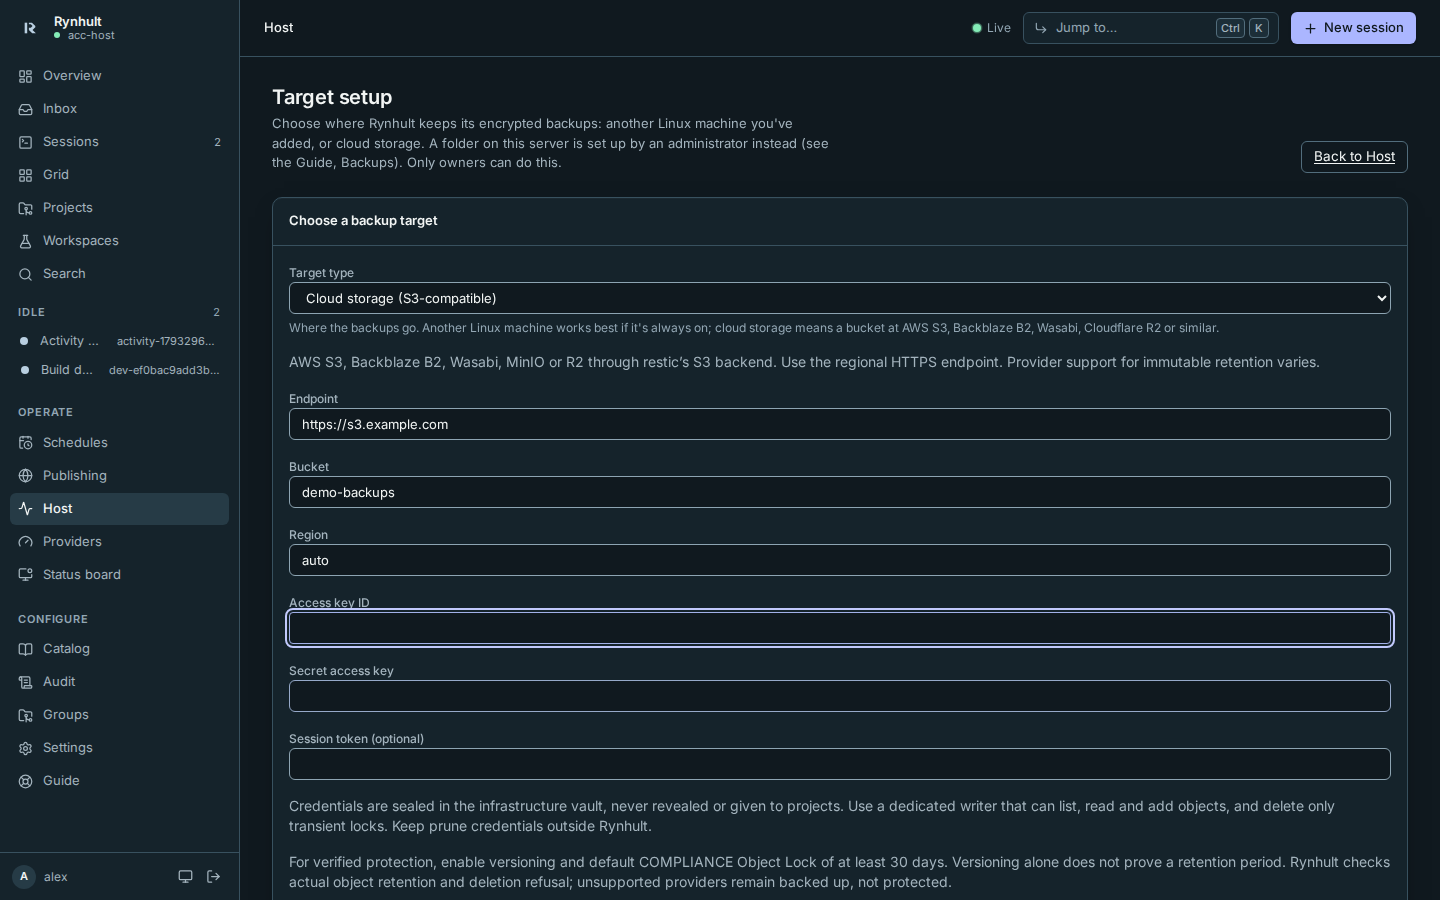The image size is (1440, 900).
Task: Open Search via the magnifier icon
Action: 26,274
